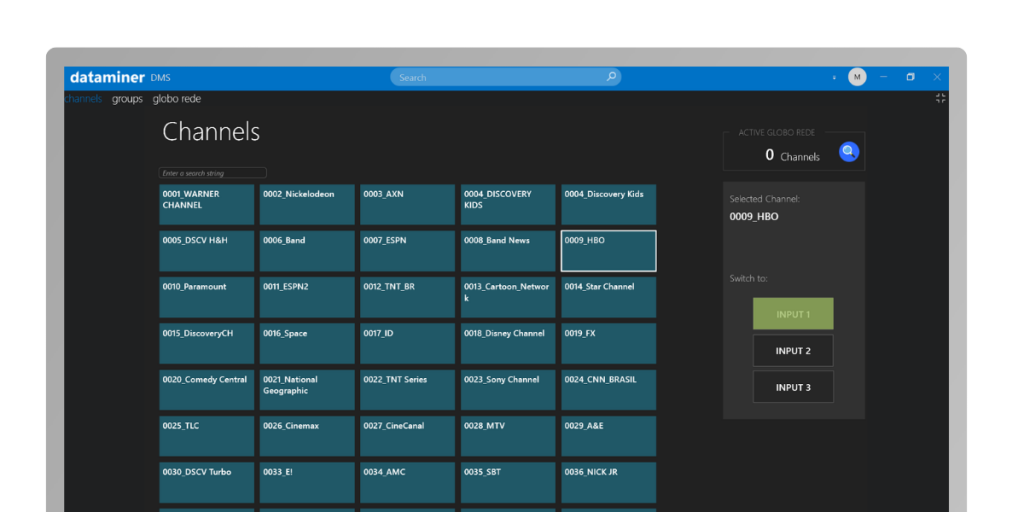Pick channel 0029_A&E
This screenshot has height=512, width=1024.
[609, 436]
